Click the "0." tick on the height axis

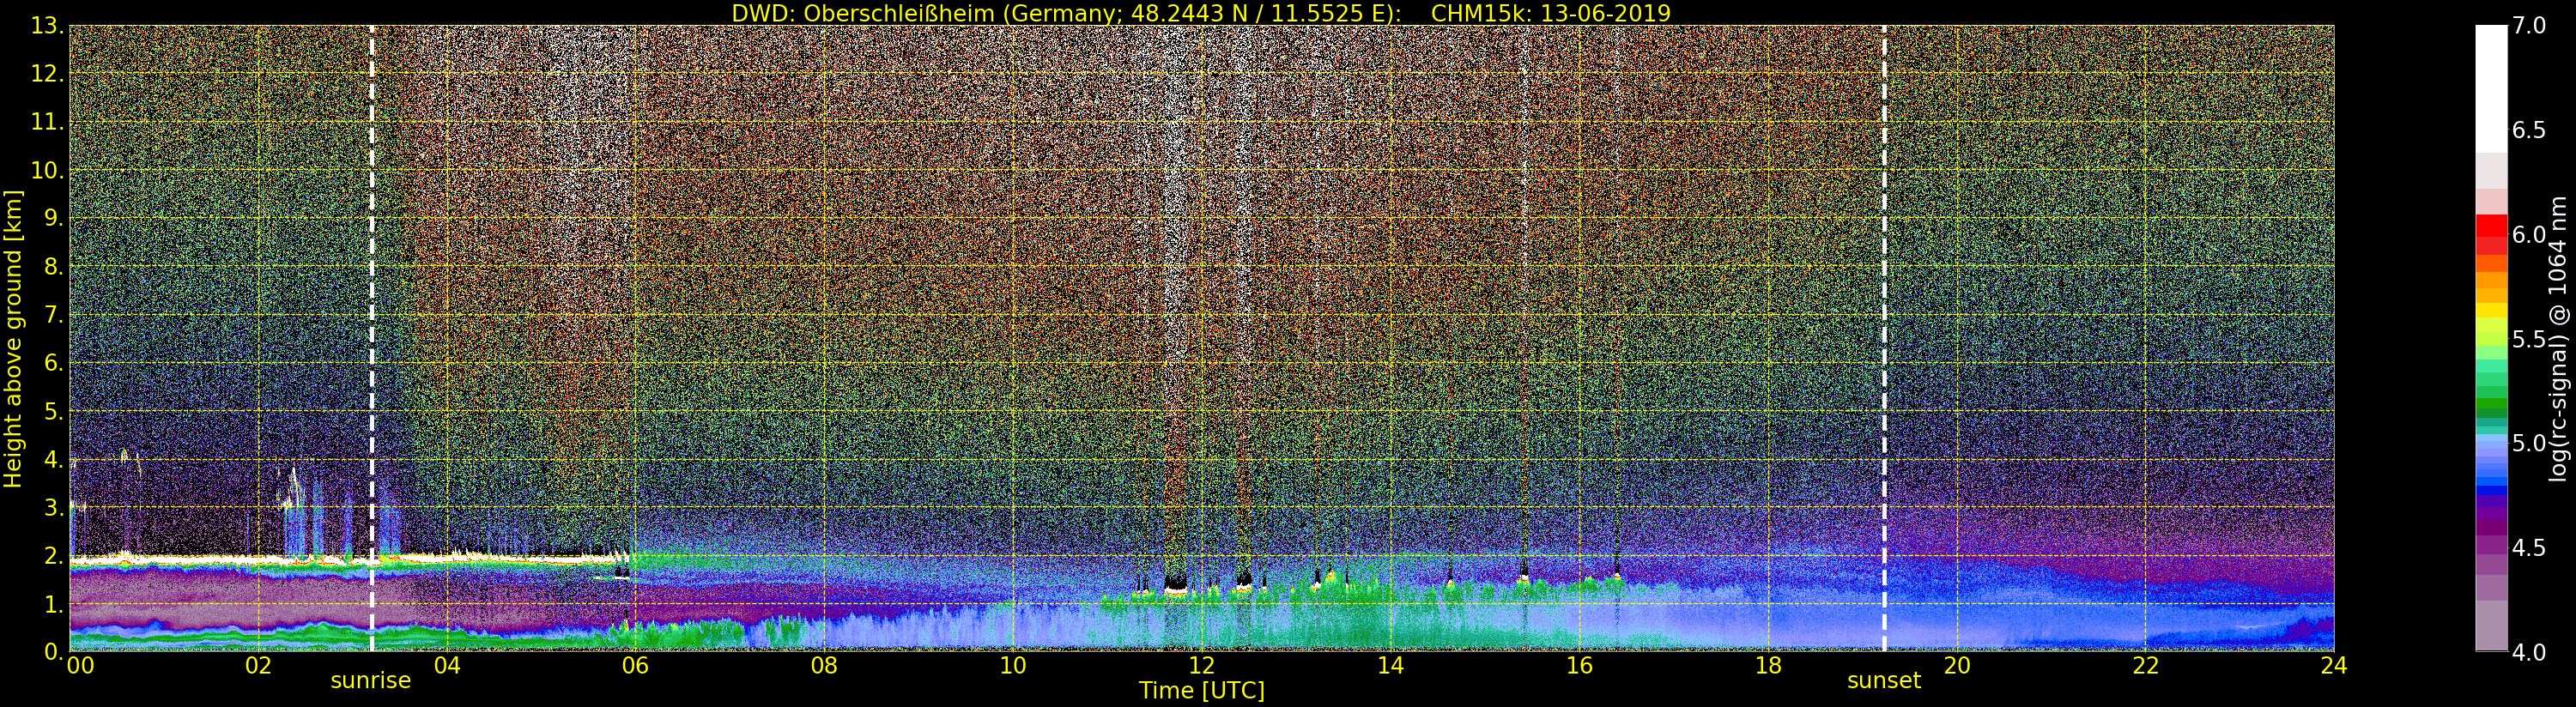pyautogui.click(x=55, y=651)
